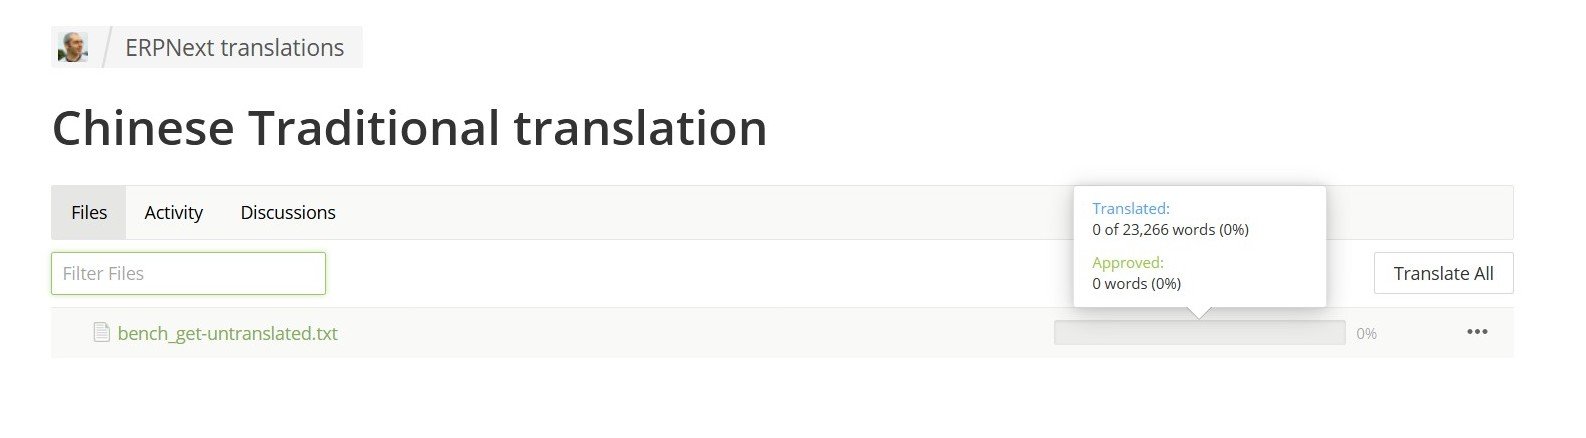Screen dimensions: 1586x438
Task: Click the slash separator in the breadcrumb
Action: coord(106,48)
